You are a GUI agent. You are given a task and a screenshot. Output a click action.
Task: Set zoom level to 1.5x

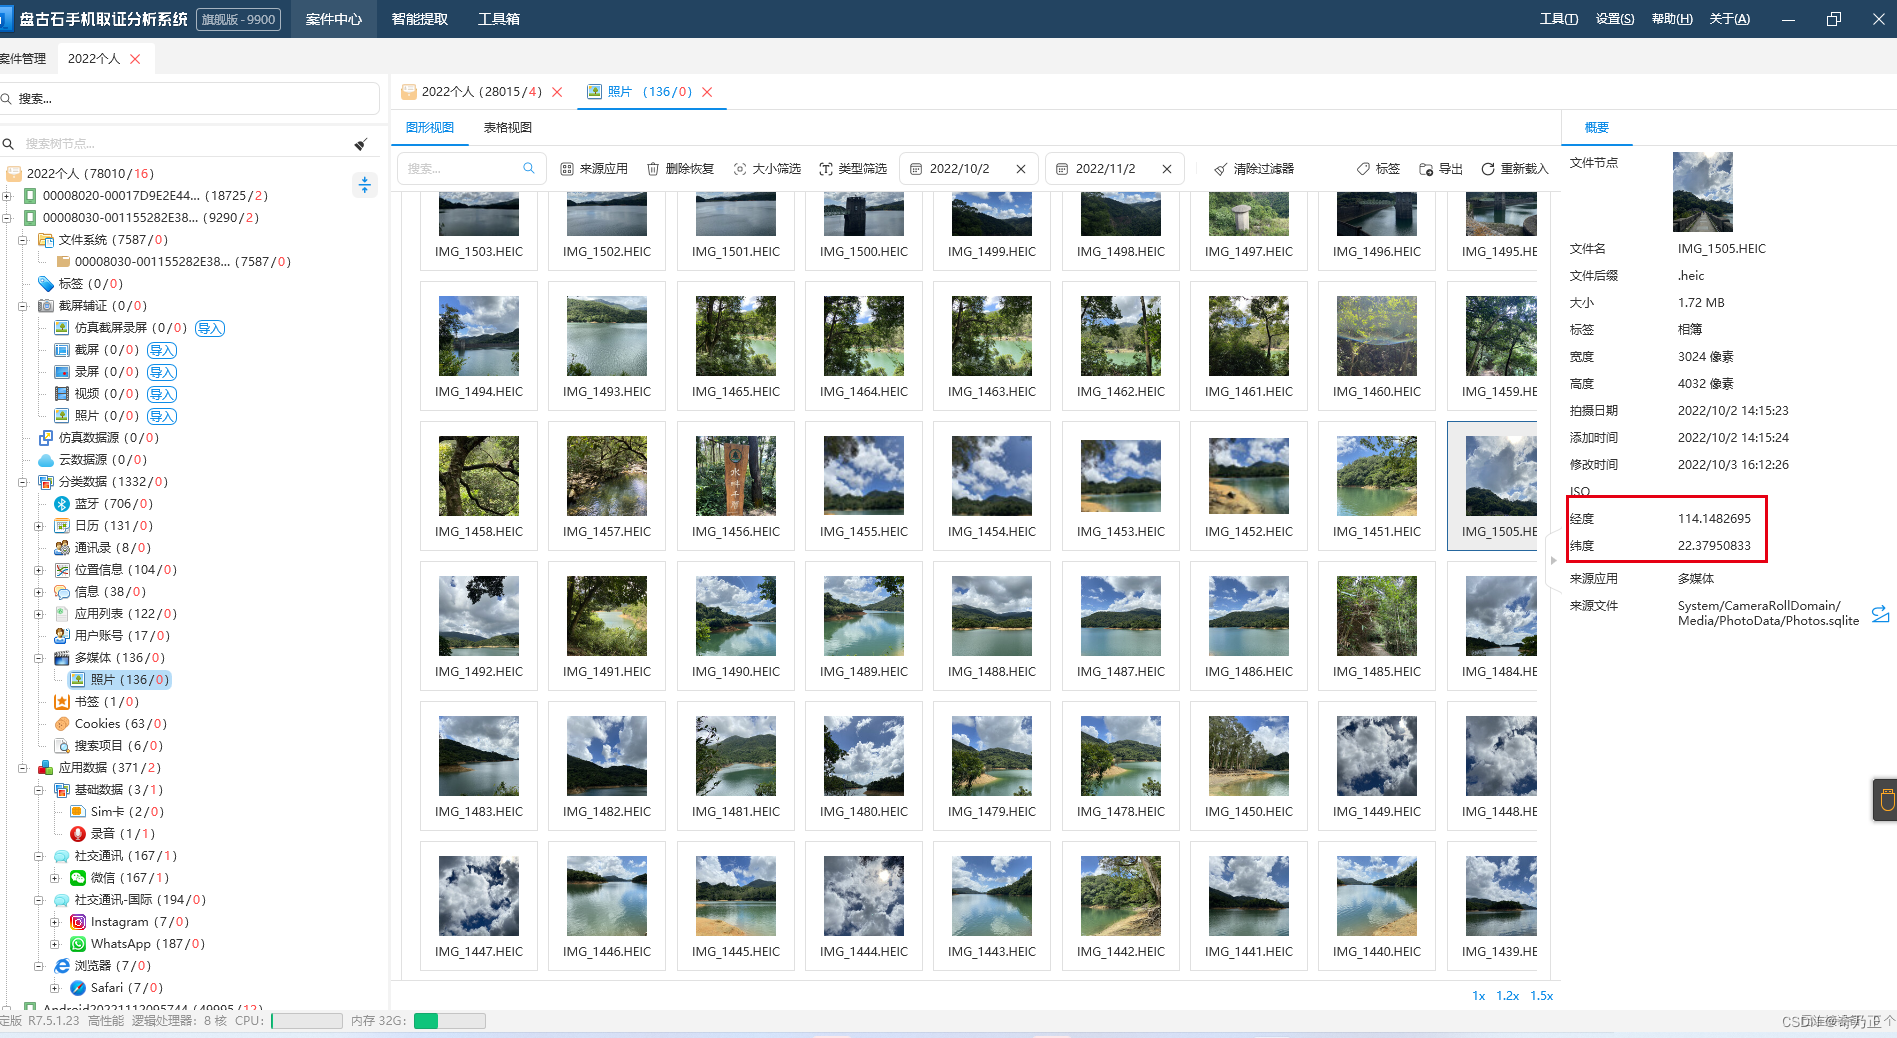click(x=1541, y=996)
